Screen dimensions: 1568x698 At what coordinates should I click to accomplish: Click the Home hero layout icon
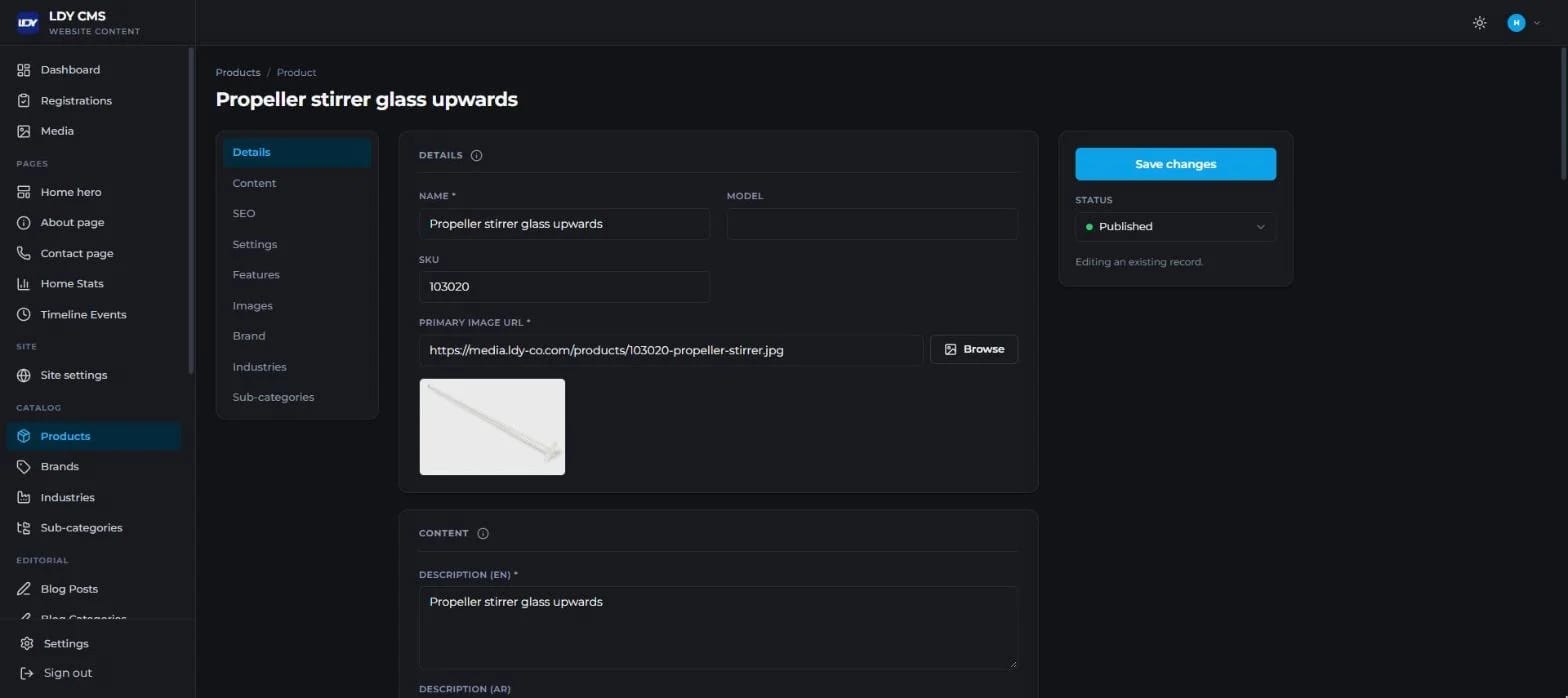pos(24,192)
